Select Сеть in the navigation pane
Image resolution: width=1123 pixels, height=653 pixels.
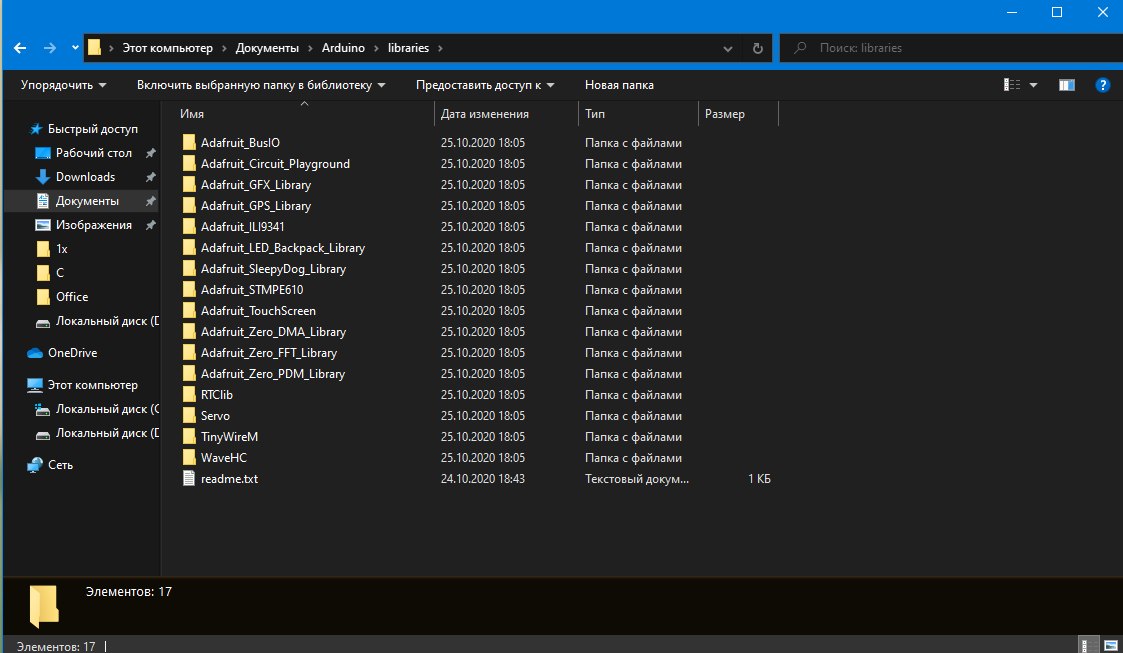coord(60,465)
